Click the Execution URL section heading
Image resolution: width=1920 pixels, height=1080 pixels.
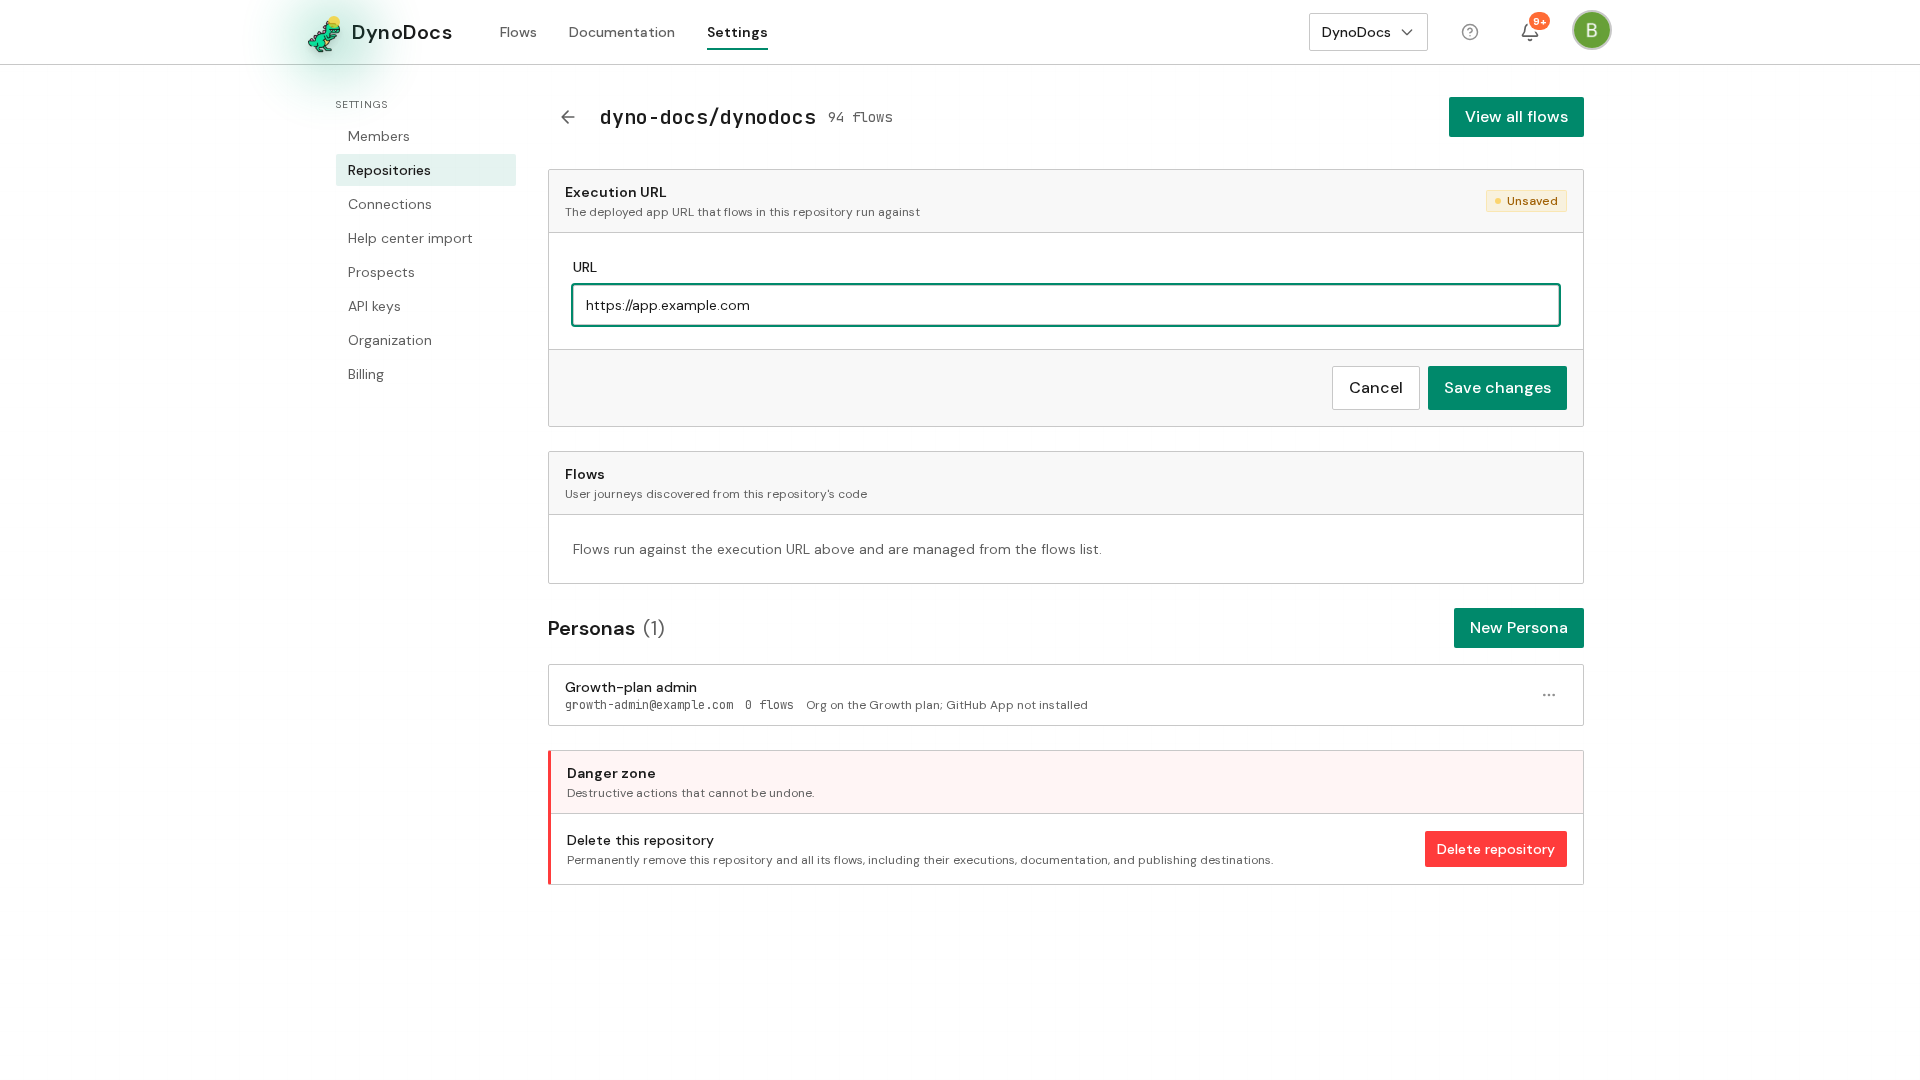tap(615, 192)
